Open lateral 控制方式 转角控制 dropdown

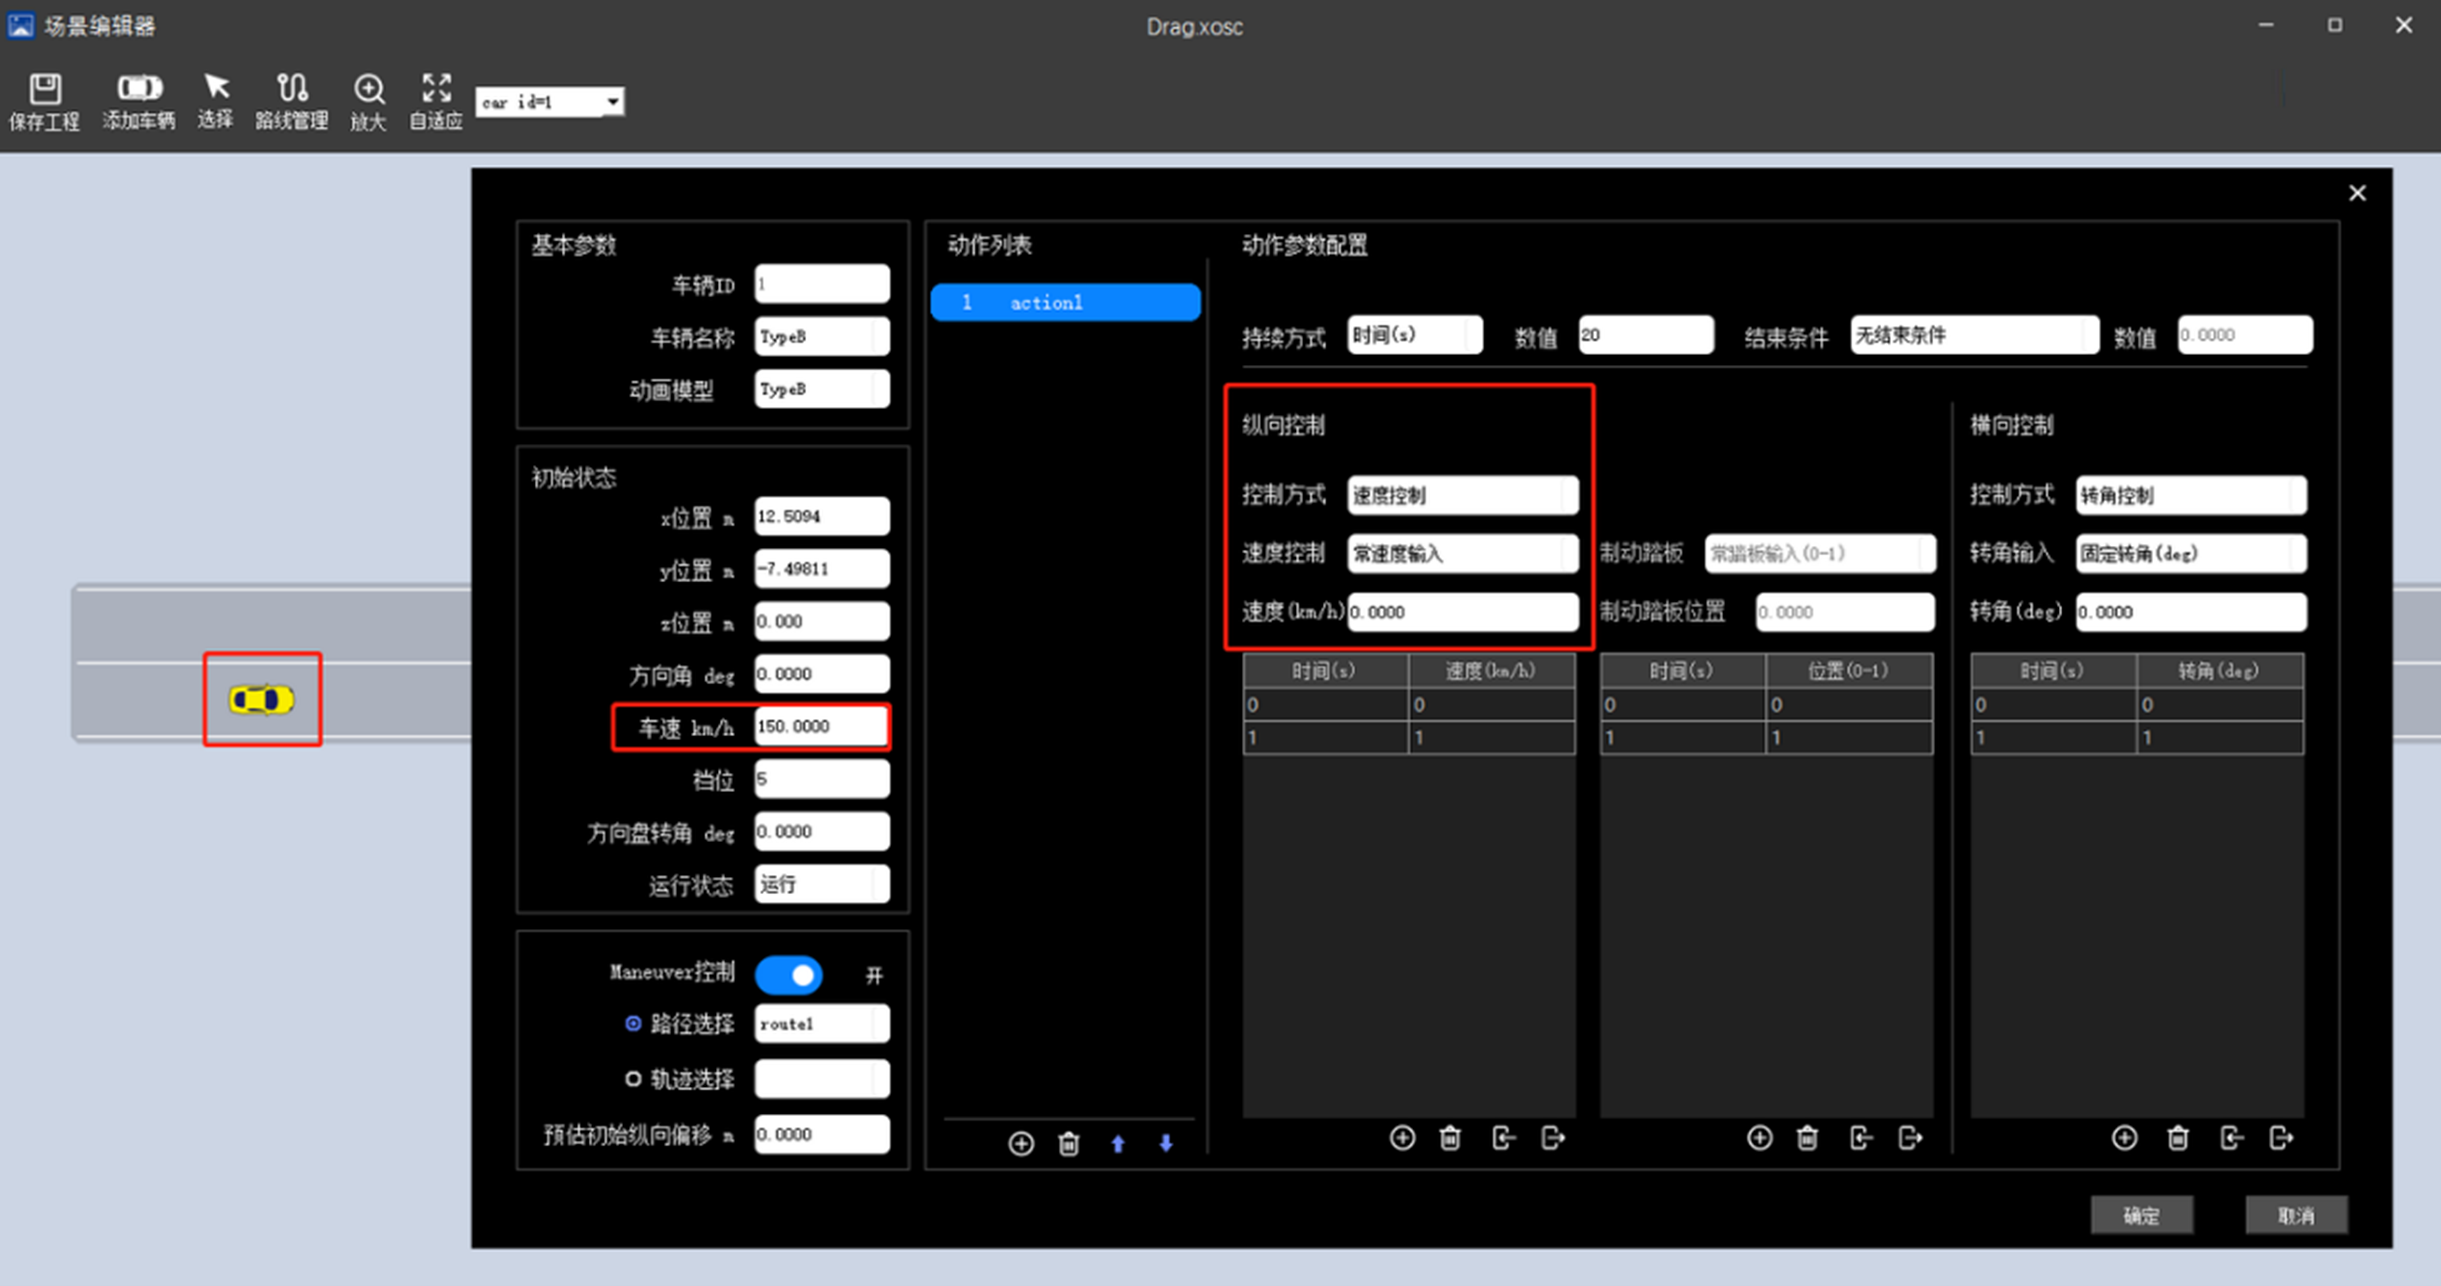pyautogui.click(x=2190, y=495)
